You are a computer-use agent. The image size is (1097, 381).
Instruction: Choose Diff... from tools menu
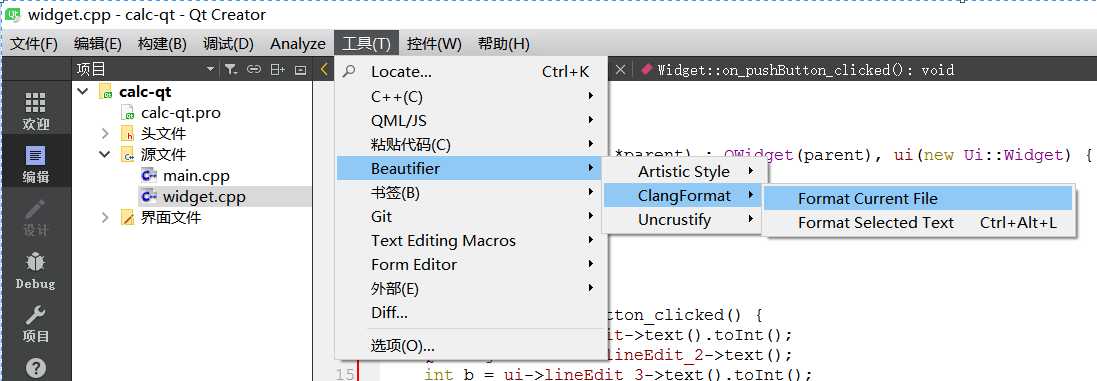point(472,312)
